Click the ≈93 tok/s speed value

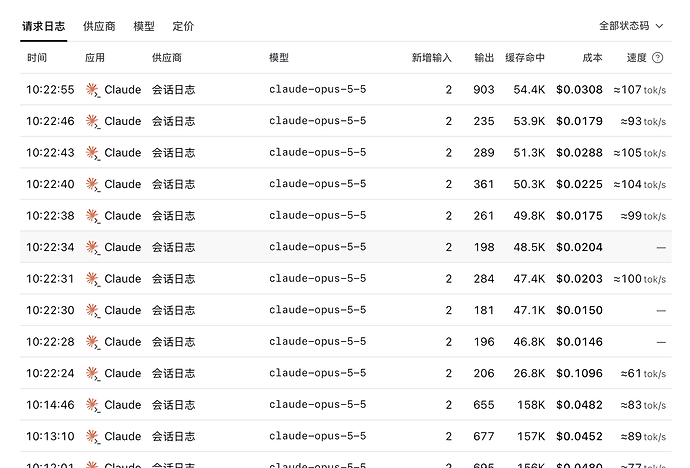click(x=643, y=121)
